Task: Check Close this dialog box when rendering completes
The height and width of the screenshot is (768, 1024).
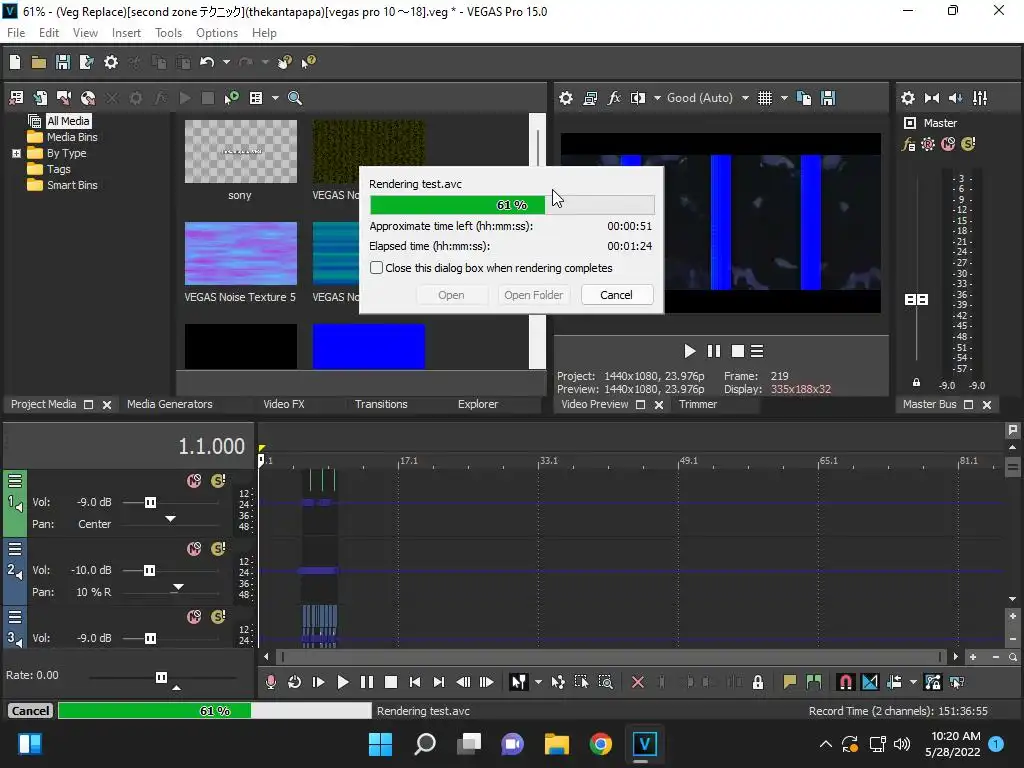Action: (x=376, y=268)
